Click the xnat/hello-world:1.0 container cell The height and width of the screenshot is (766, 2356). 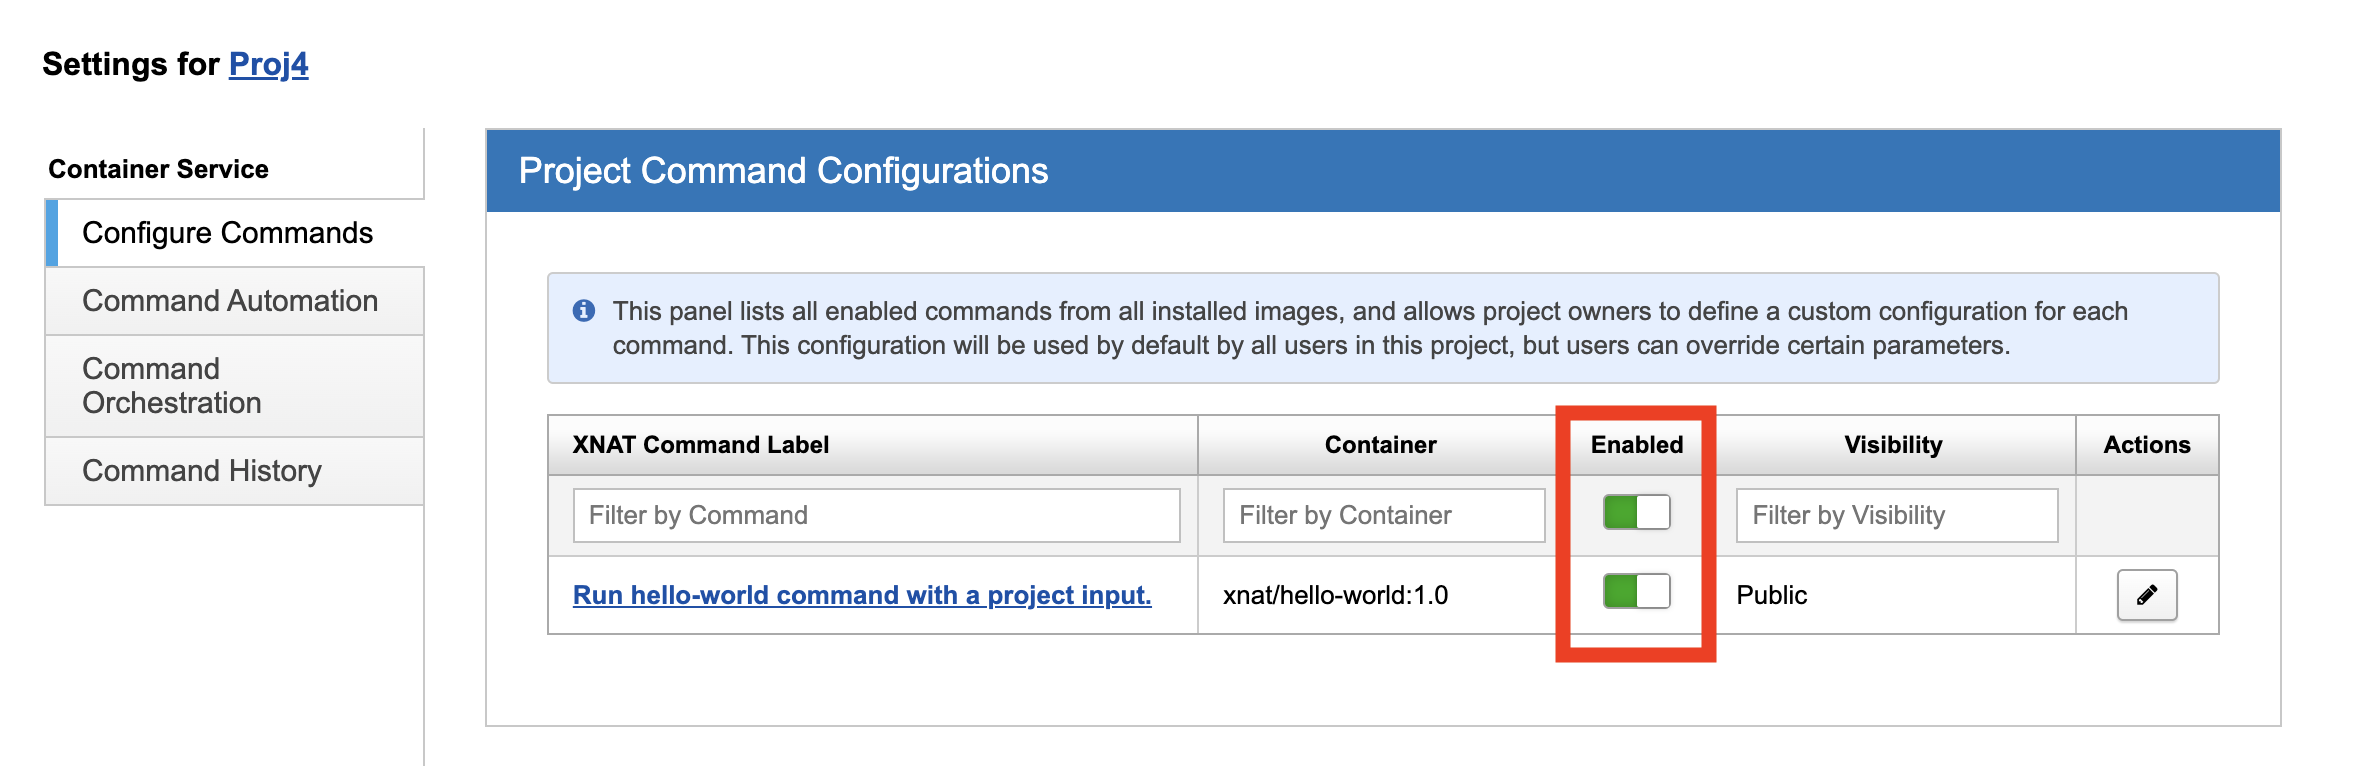1335,595
